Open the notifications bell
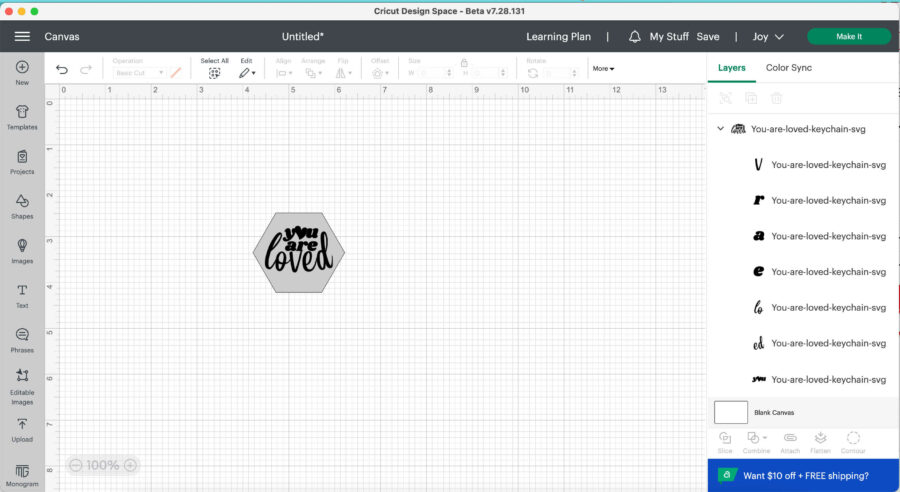Viewport: 900px width, 492px height. click(634, 37)
